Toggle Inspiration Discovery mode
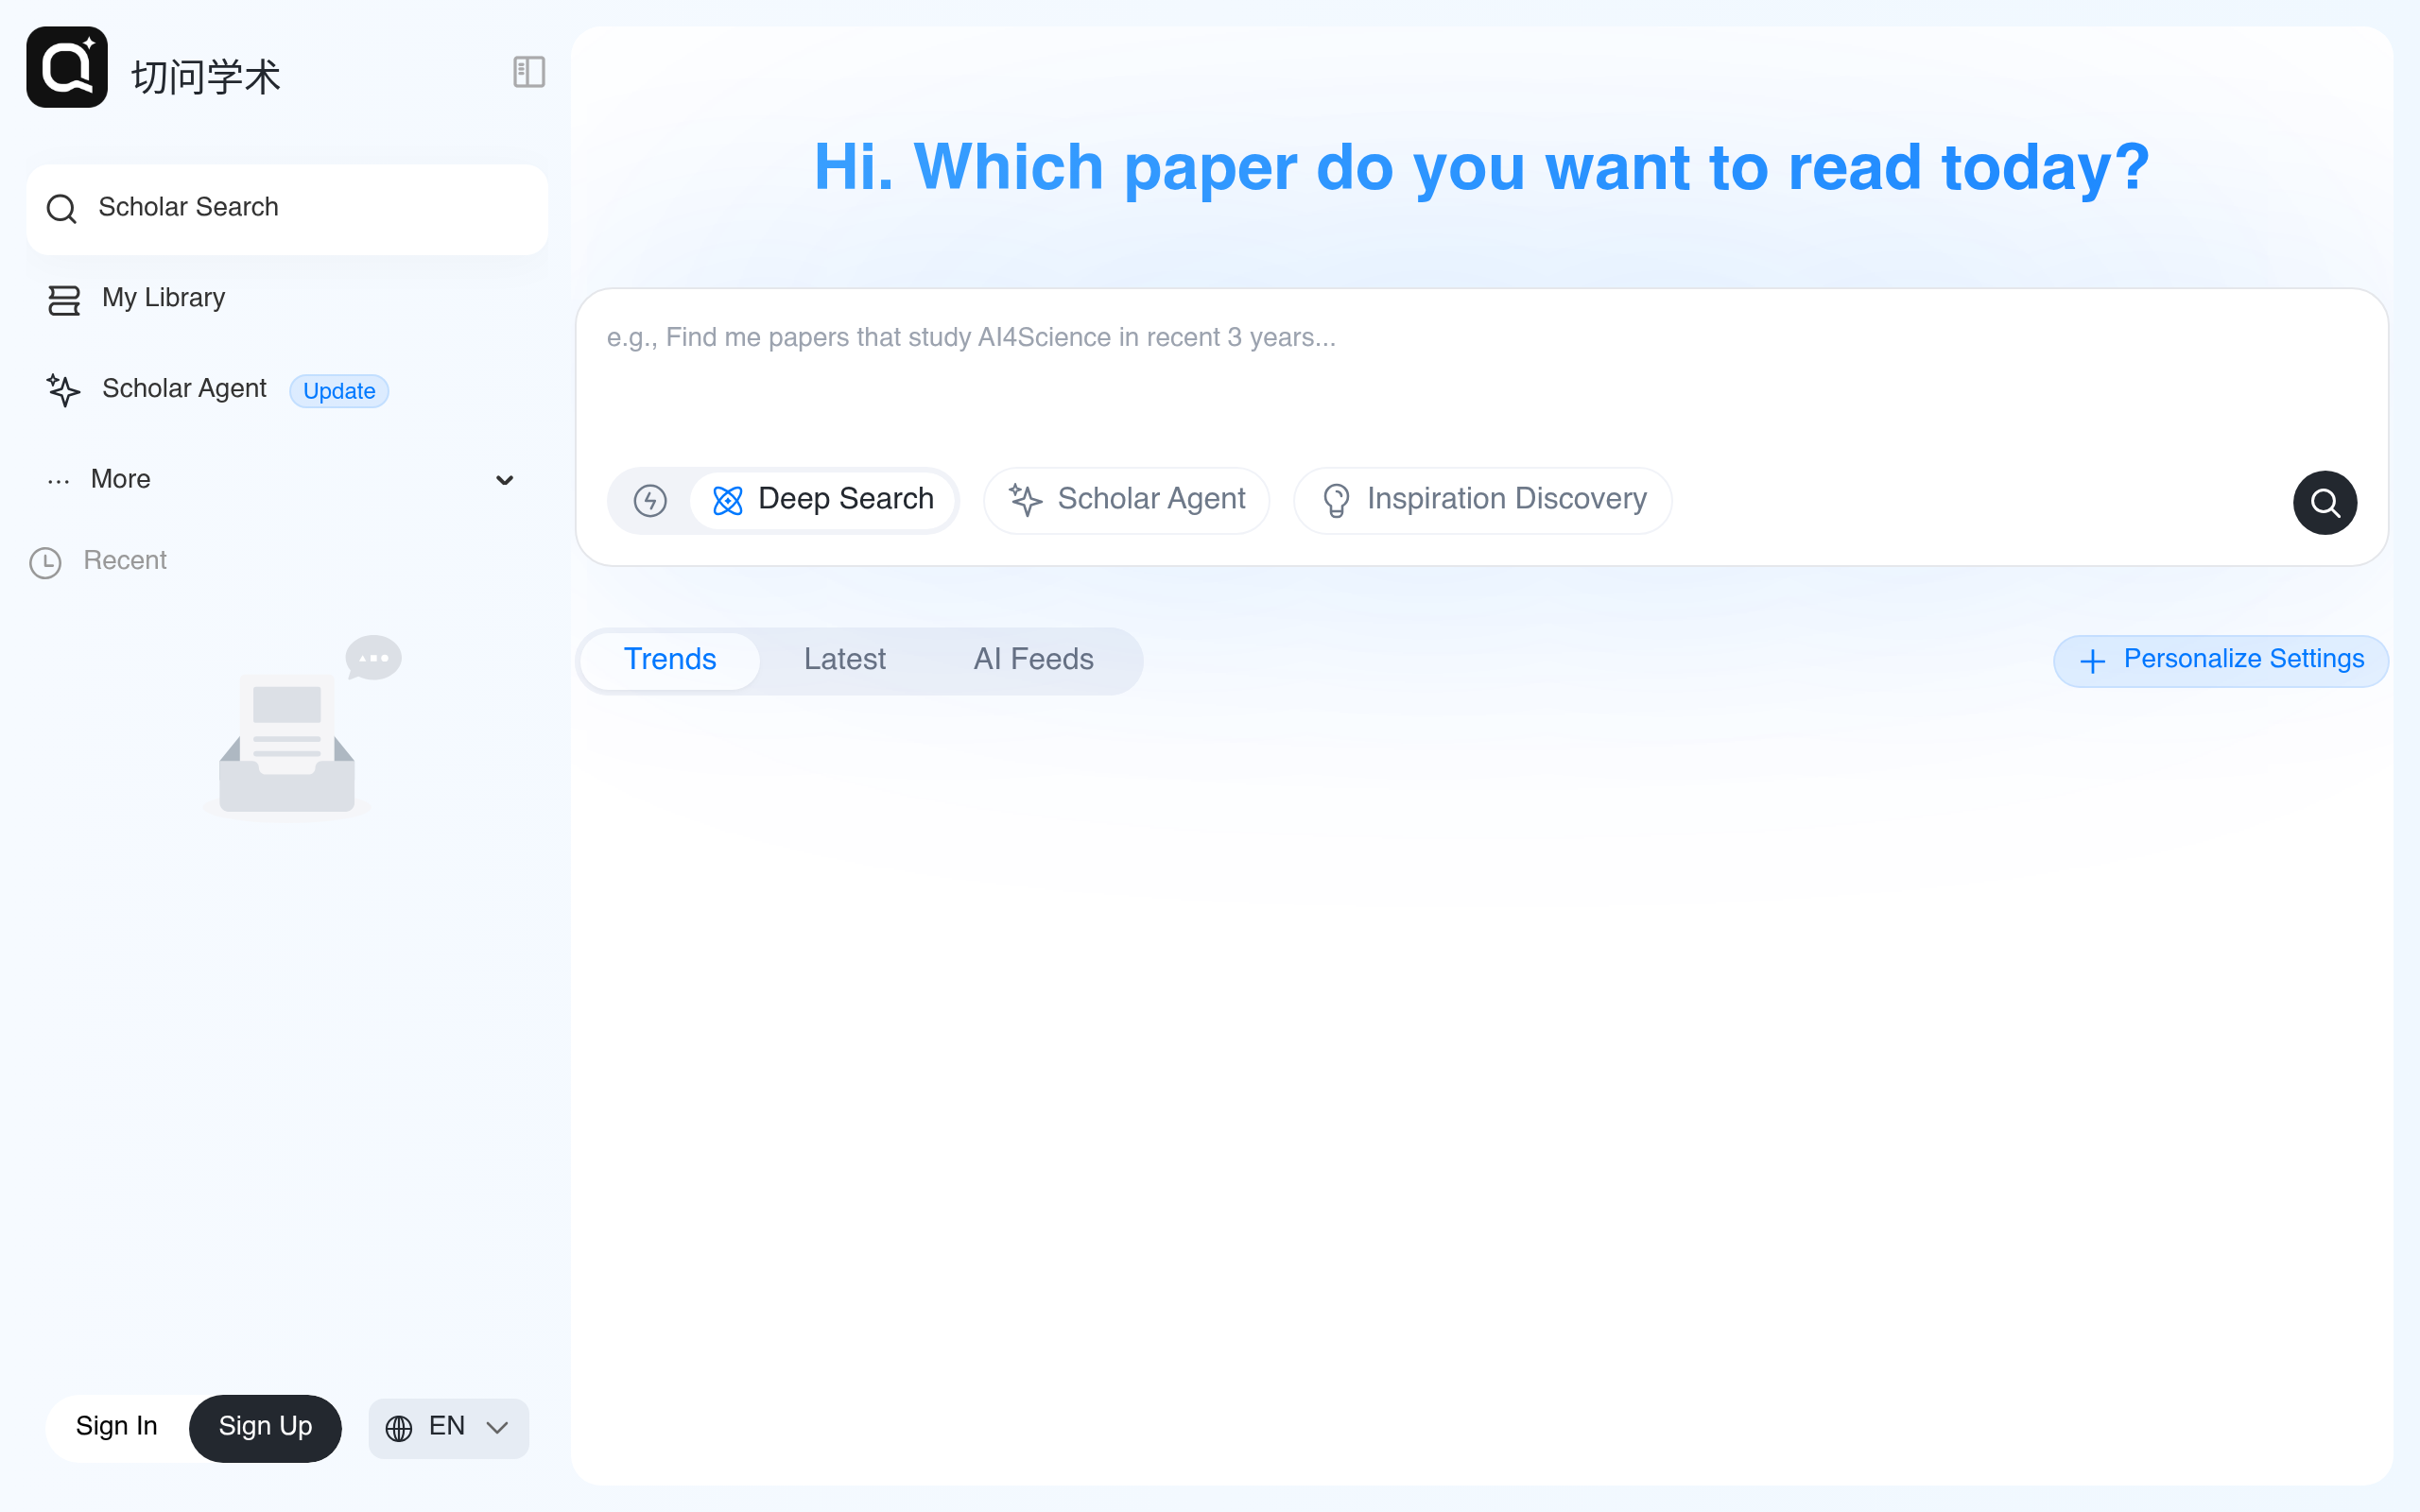2420x1512 pixels. [1482, 500]
